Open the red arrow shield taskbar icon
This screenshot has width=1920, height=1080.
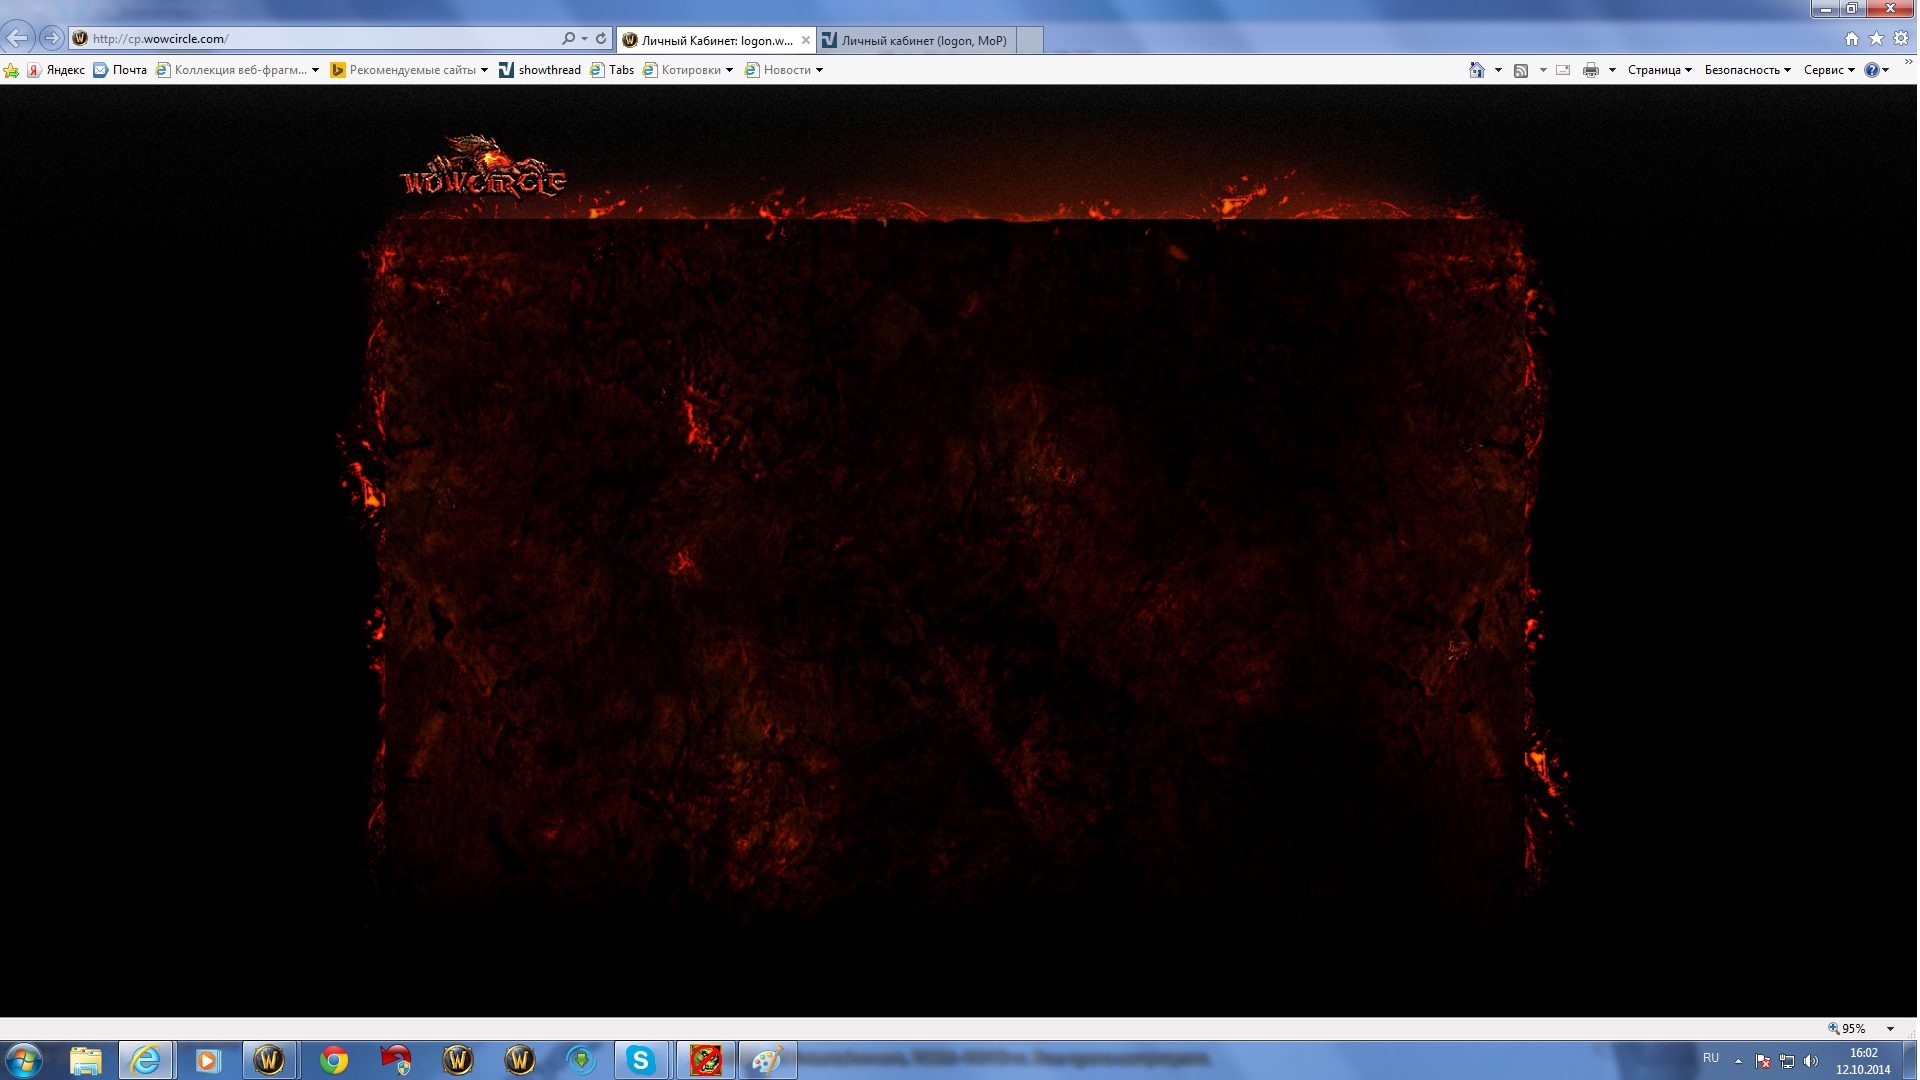click(396, 1060)
